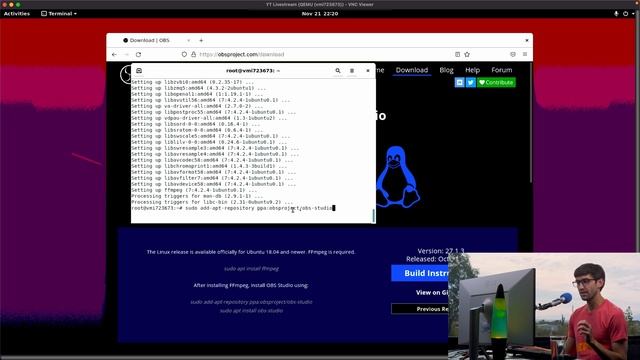This screenshot has height=360, width=640.
Task: Click 'The Linux release is available officially' text
Action: [251, 252]
